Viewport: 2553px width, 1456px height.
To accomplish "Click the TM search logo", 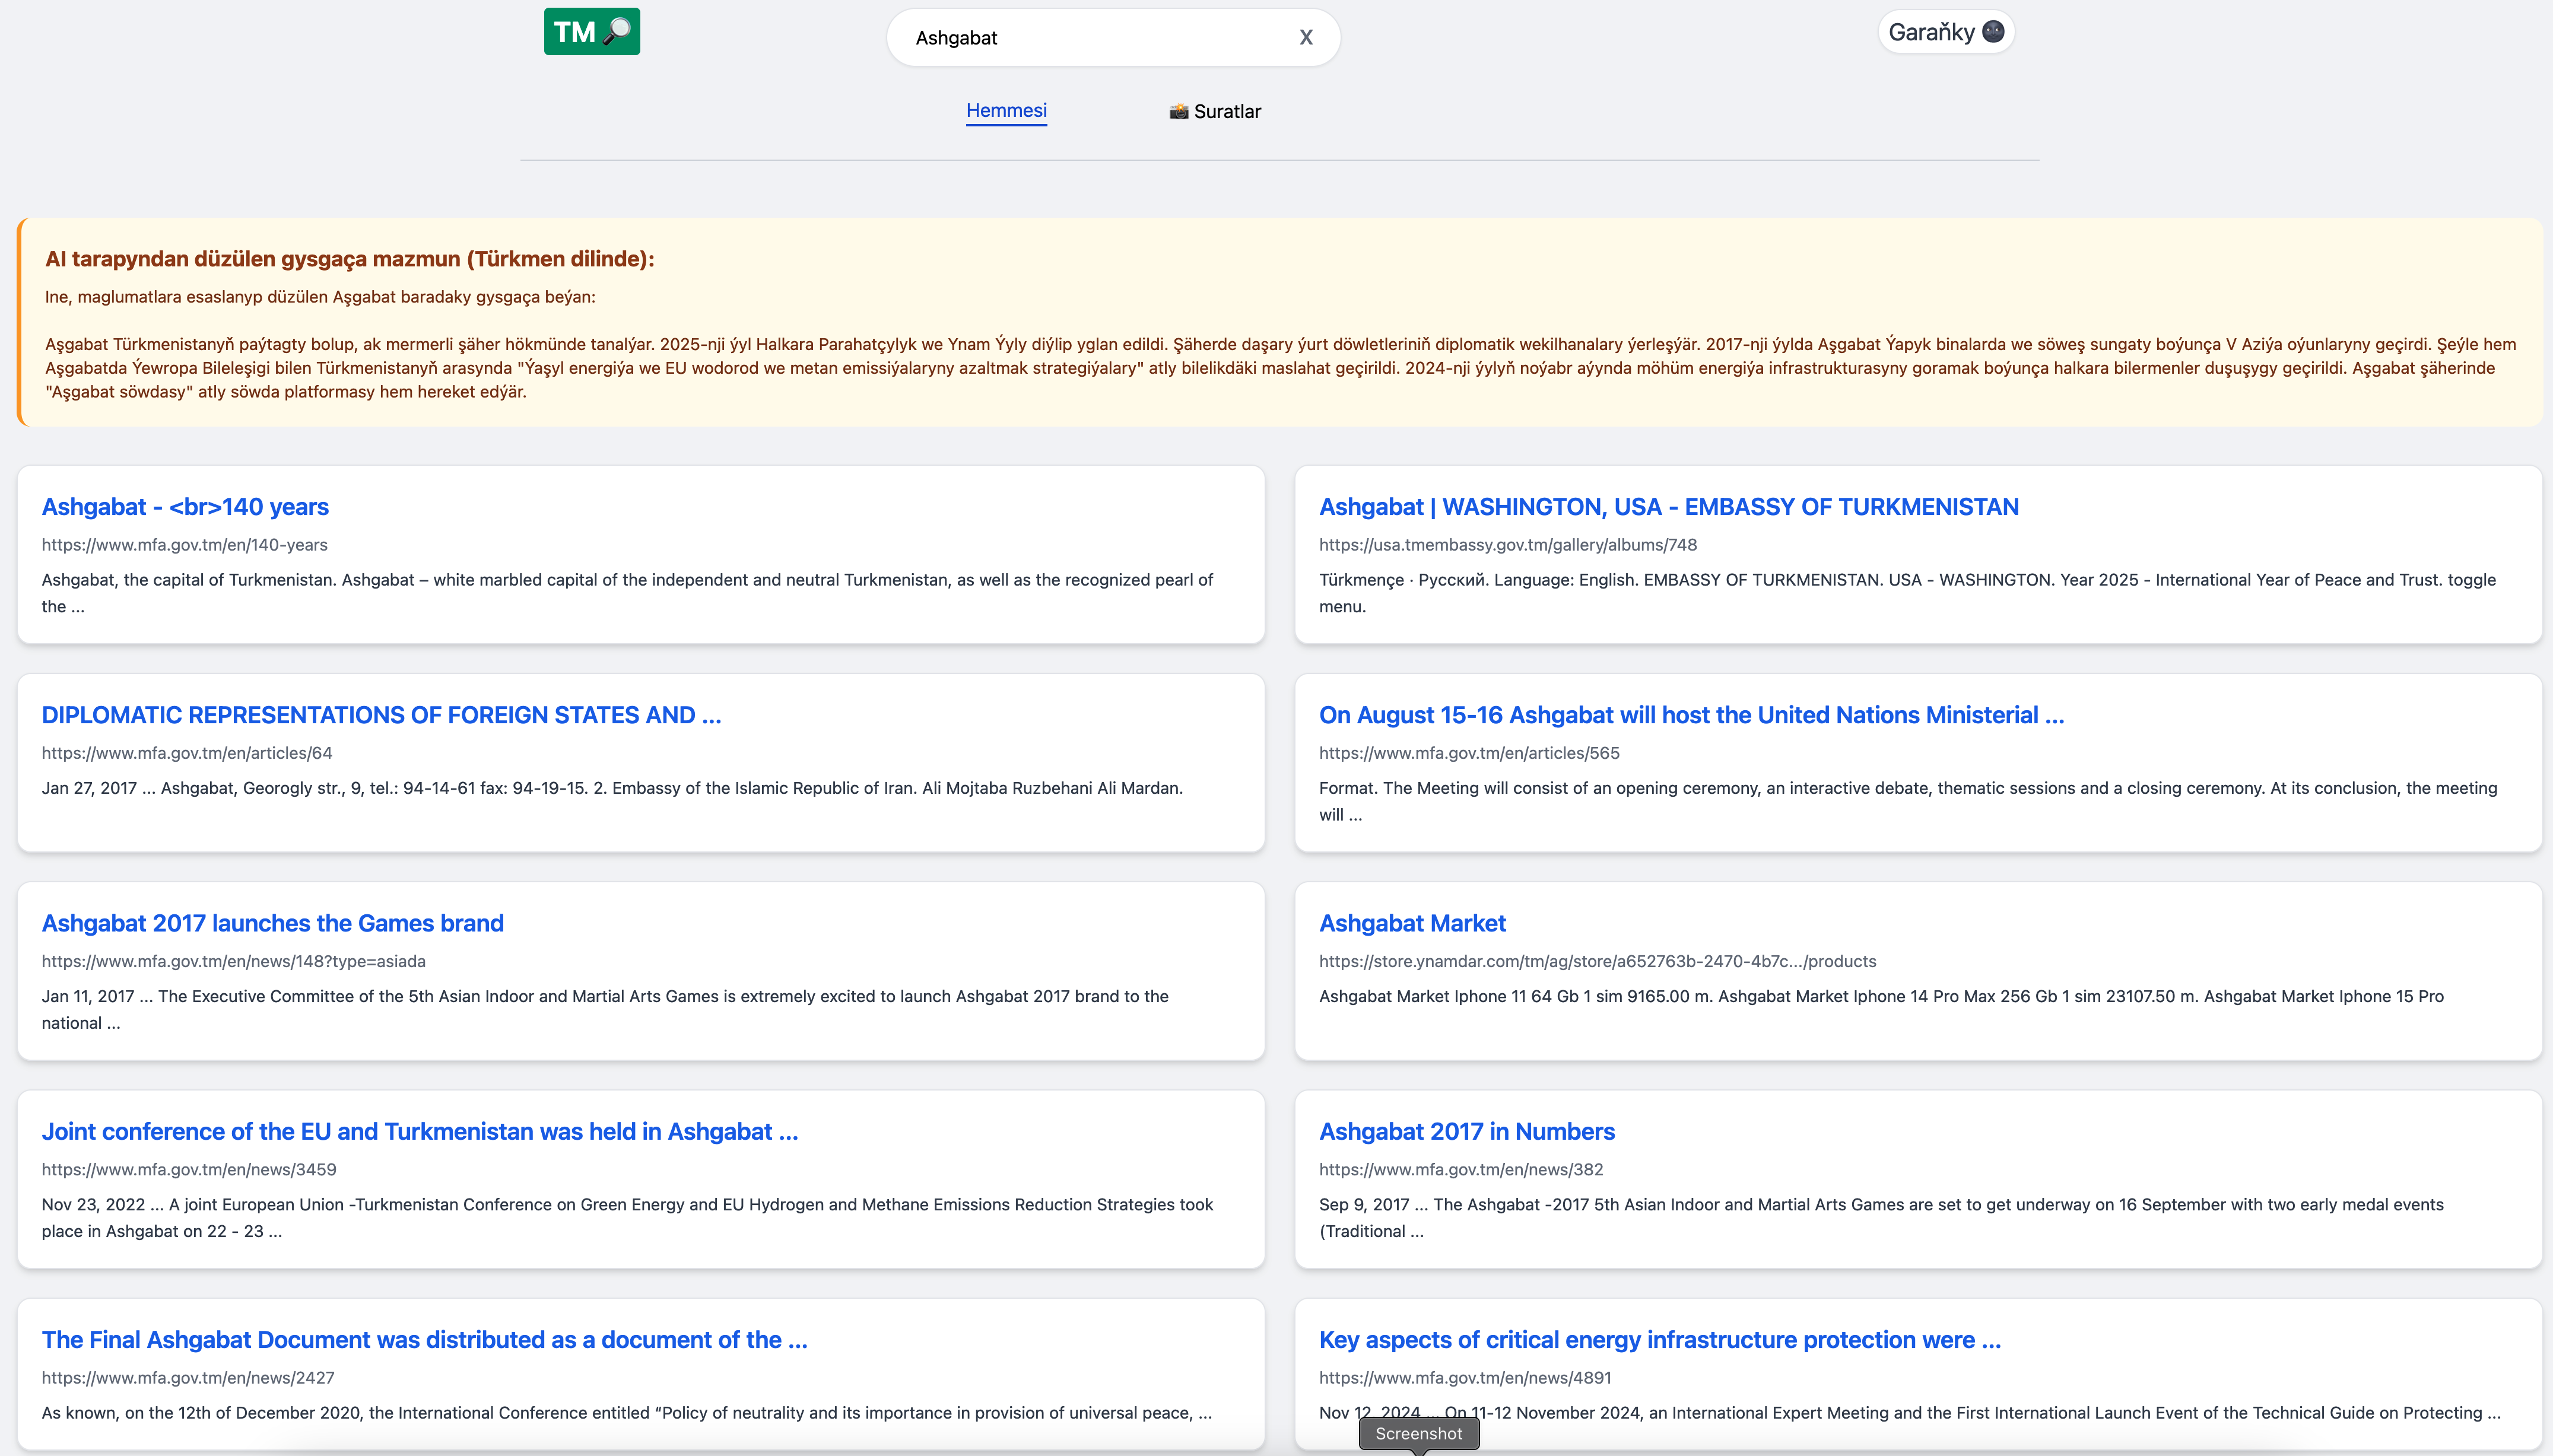I will 591,32.
